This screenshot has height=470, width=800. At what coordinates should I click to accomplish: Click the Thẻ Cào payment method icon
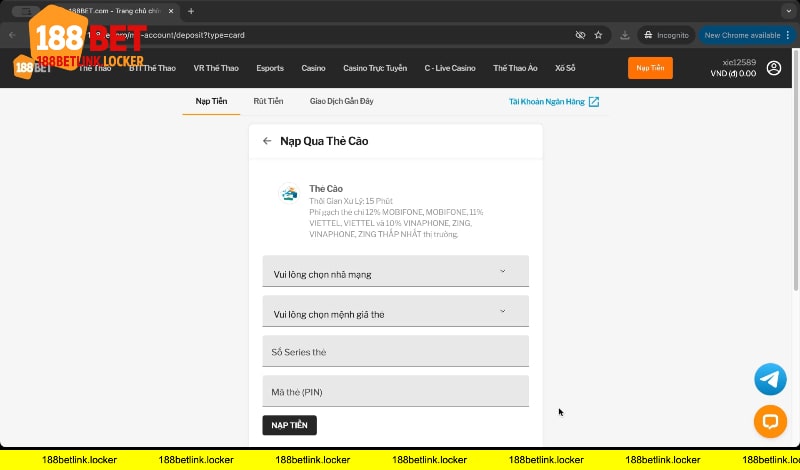click(x=289, y=194)
